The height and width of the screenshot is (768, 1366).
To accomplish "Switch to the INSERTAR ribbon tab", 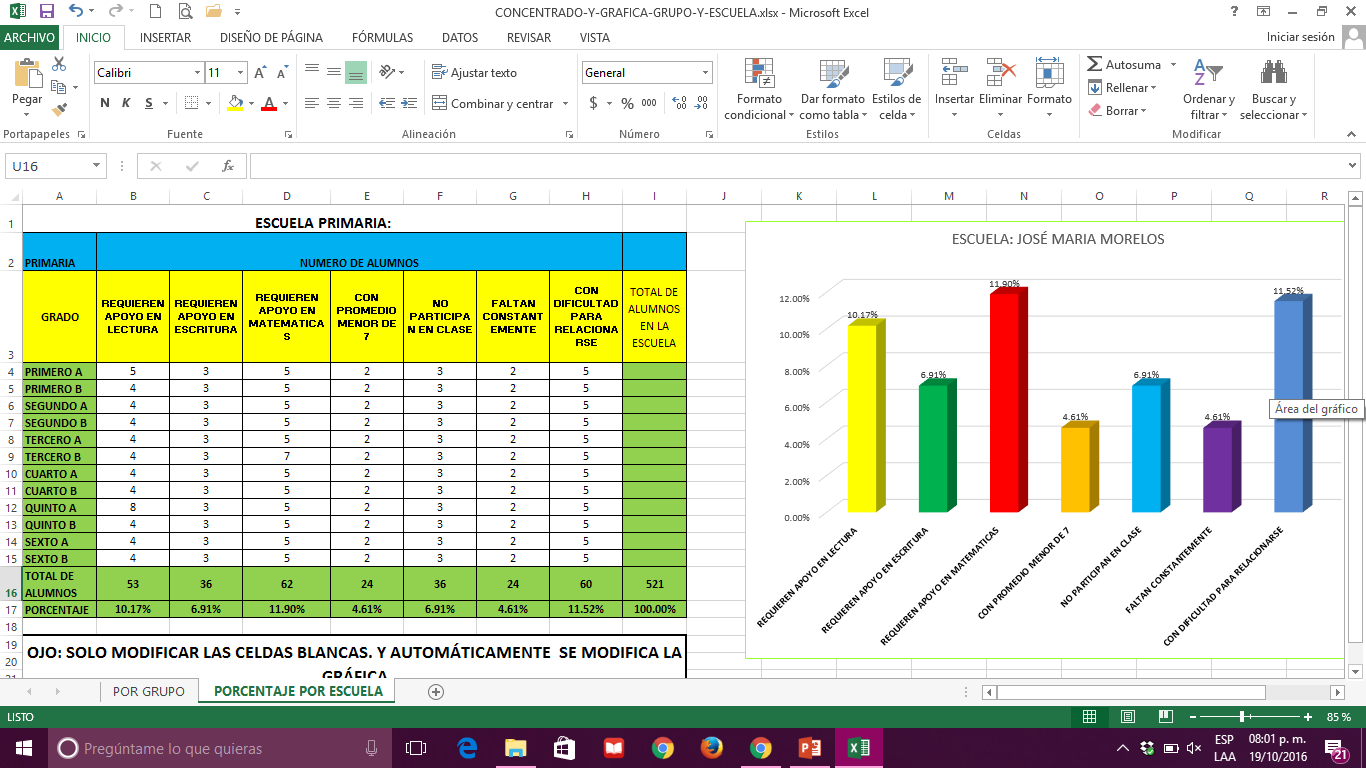I will [165, 38].
